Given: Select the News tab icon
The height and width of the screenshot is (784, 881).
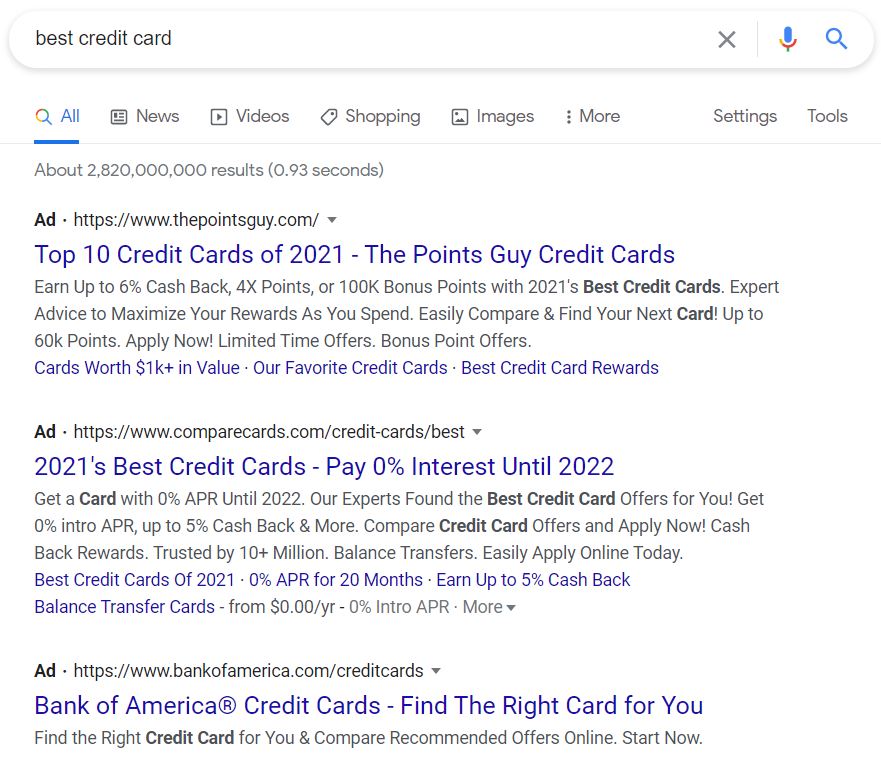Looking at the screenshot, I should 120,116.
